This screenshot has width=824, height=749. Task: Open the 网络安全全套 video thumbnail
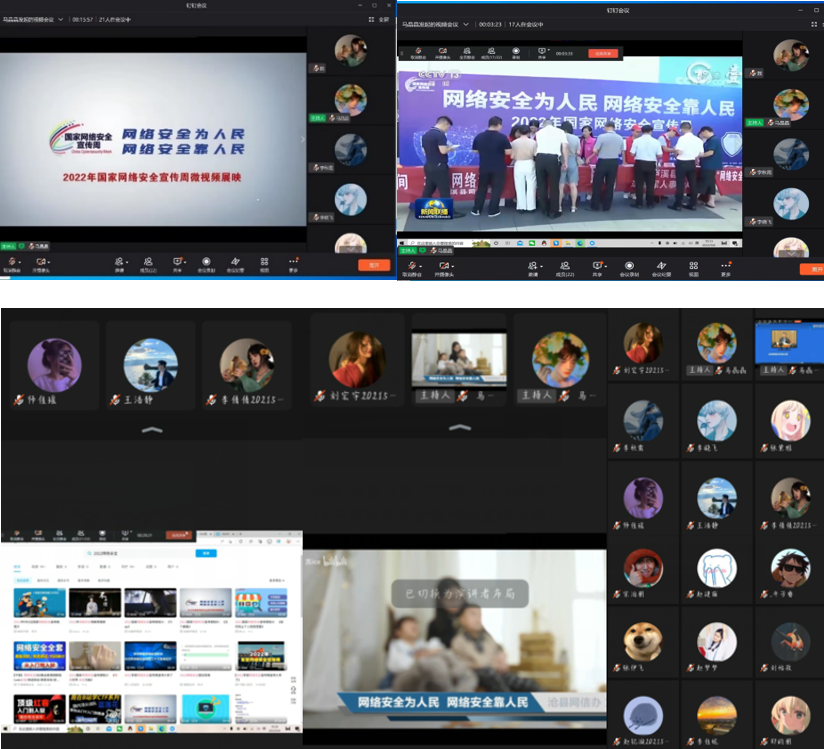coord(39,656)
